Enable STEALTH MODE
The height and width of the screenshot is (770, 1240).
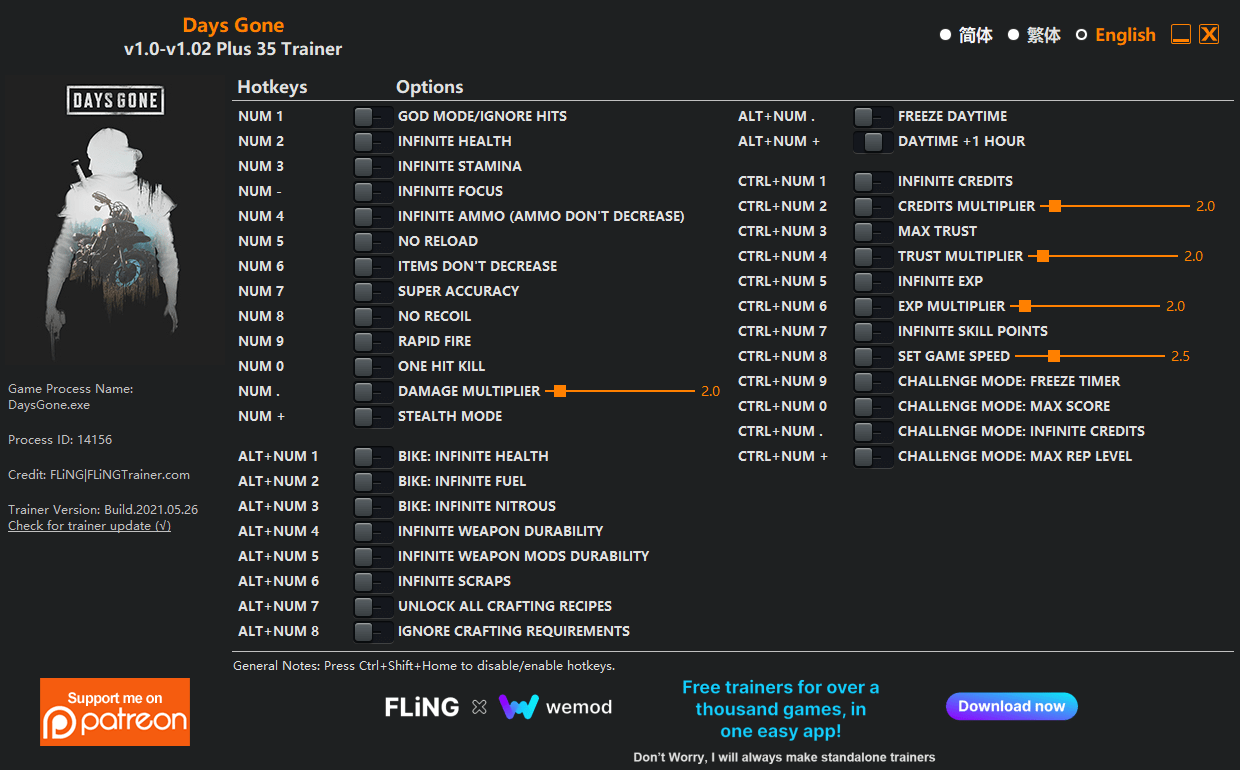click(373, 415)
